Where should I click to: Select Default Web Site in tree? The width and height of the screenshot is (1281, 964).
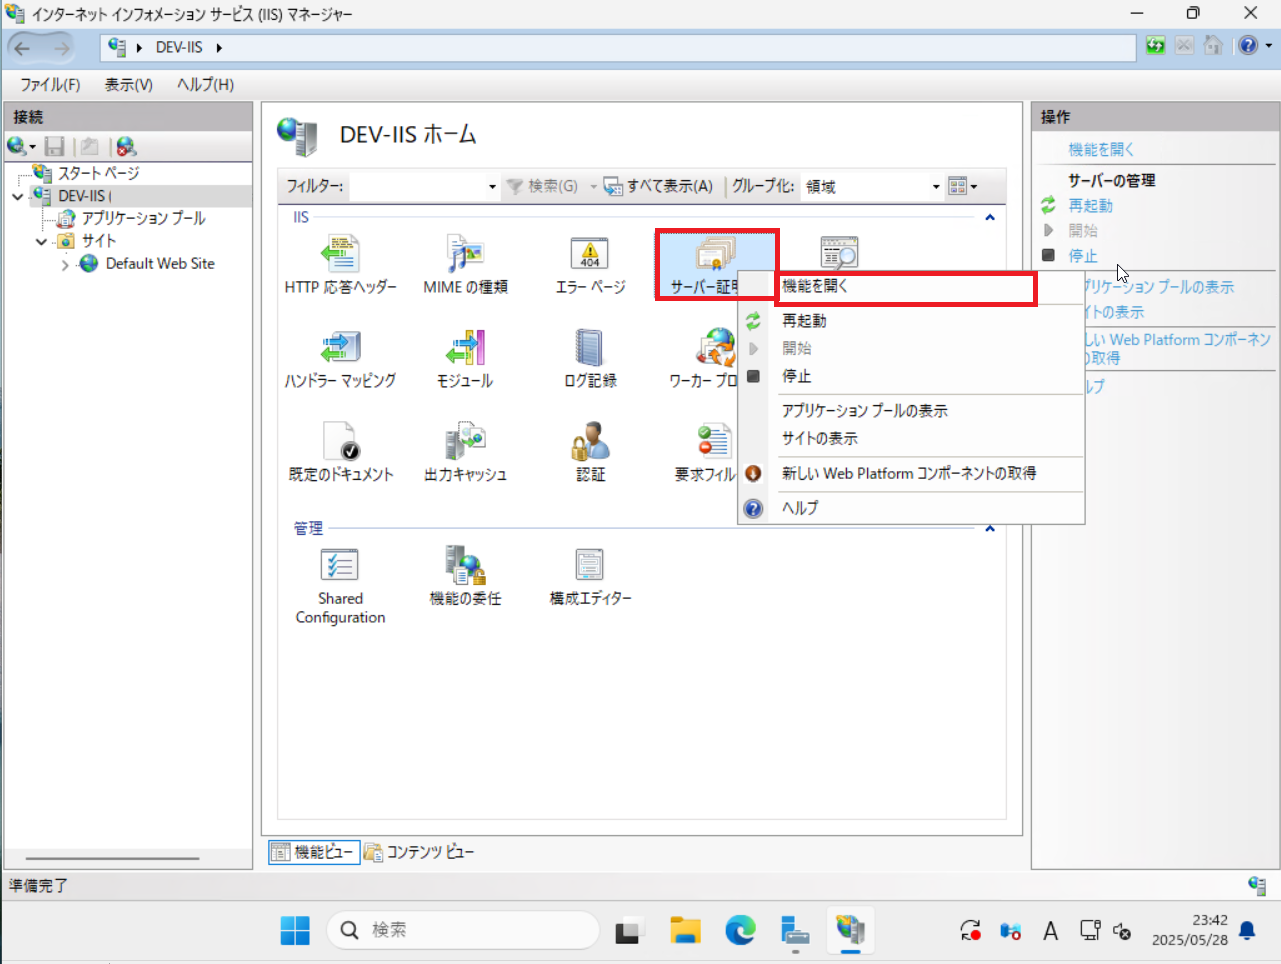160,264
